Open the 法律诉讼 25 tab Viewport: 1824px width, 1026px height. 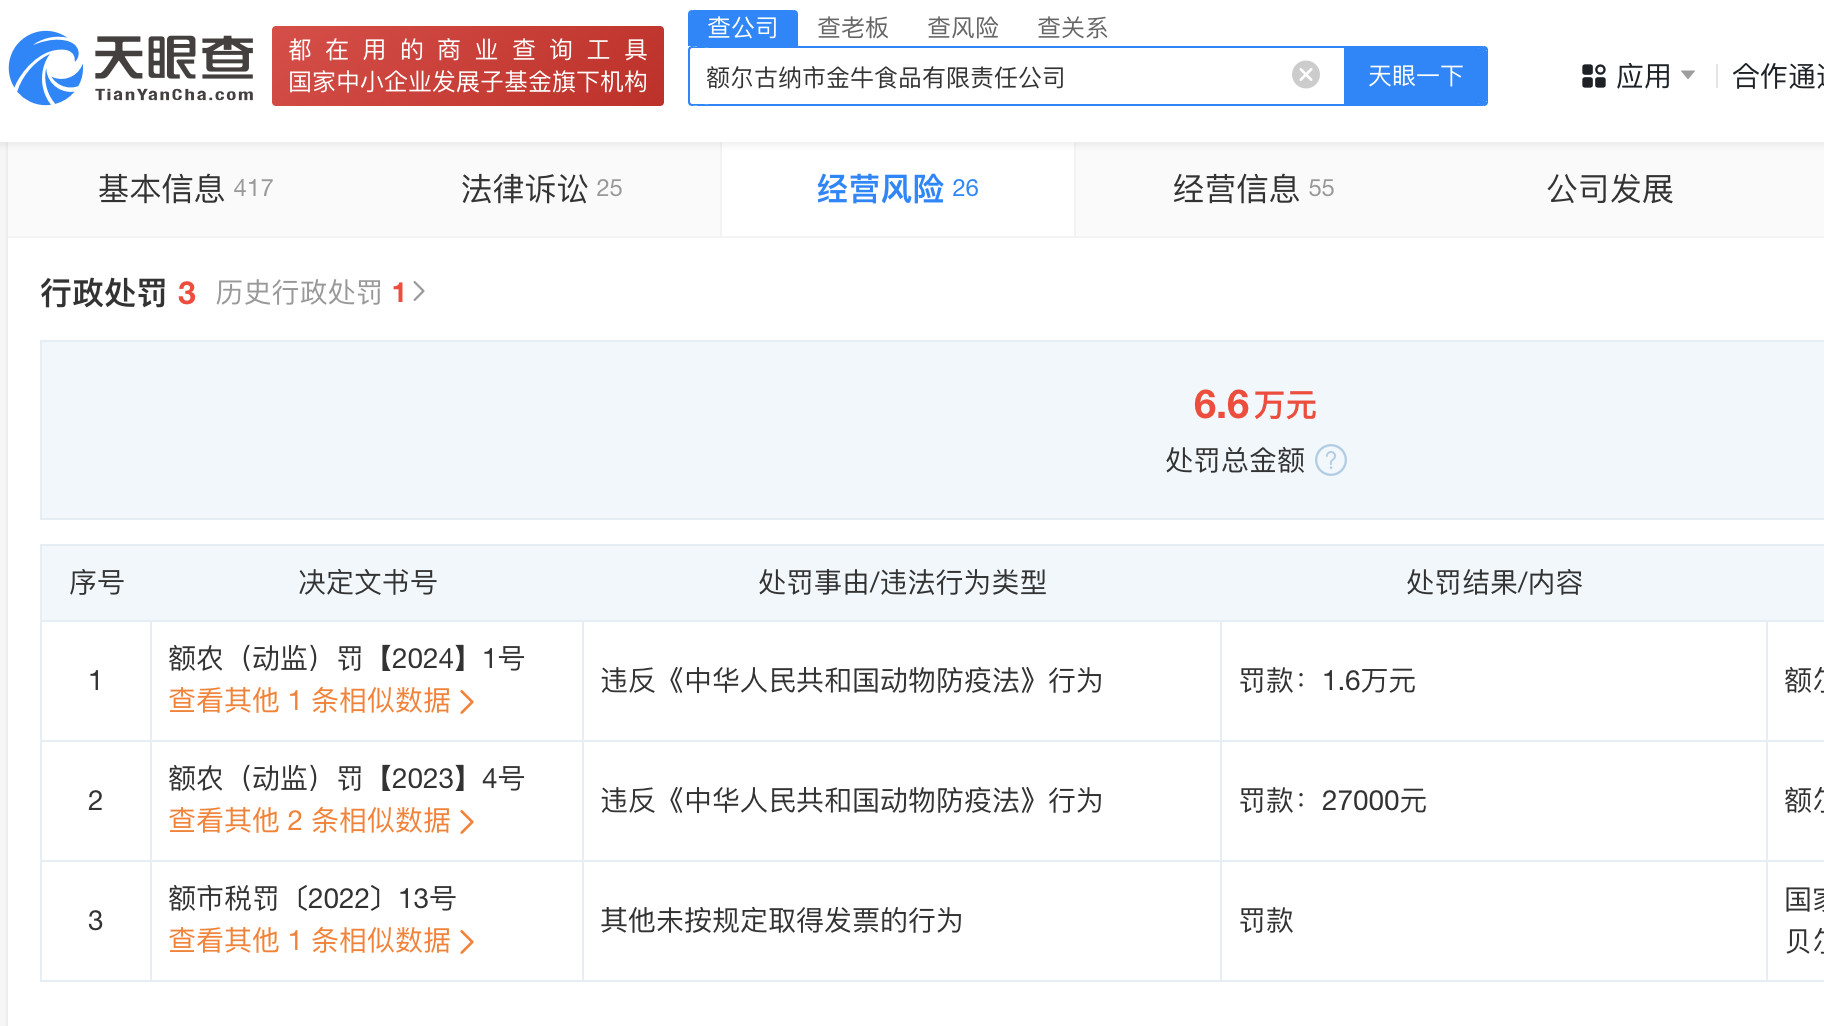point(541,188)
